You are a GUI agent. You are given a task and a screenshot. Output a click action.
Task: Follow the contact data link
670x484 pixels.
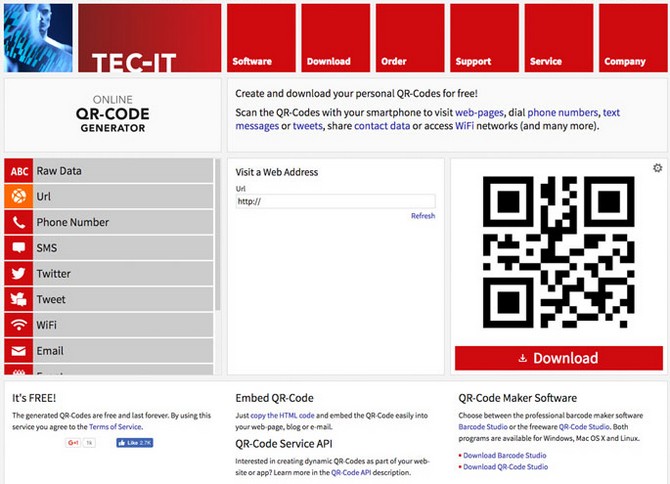coord(382,126)
